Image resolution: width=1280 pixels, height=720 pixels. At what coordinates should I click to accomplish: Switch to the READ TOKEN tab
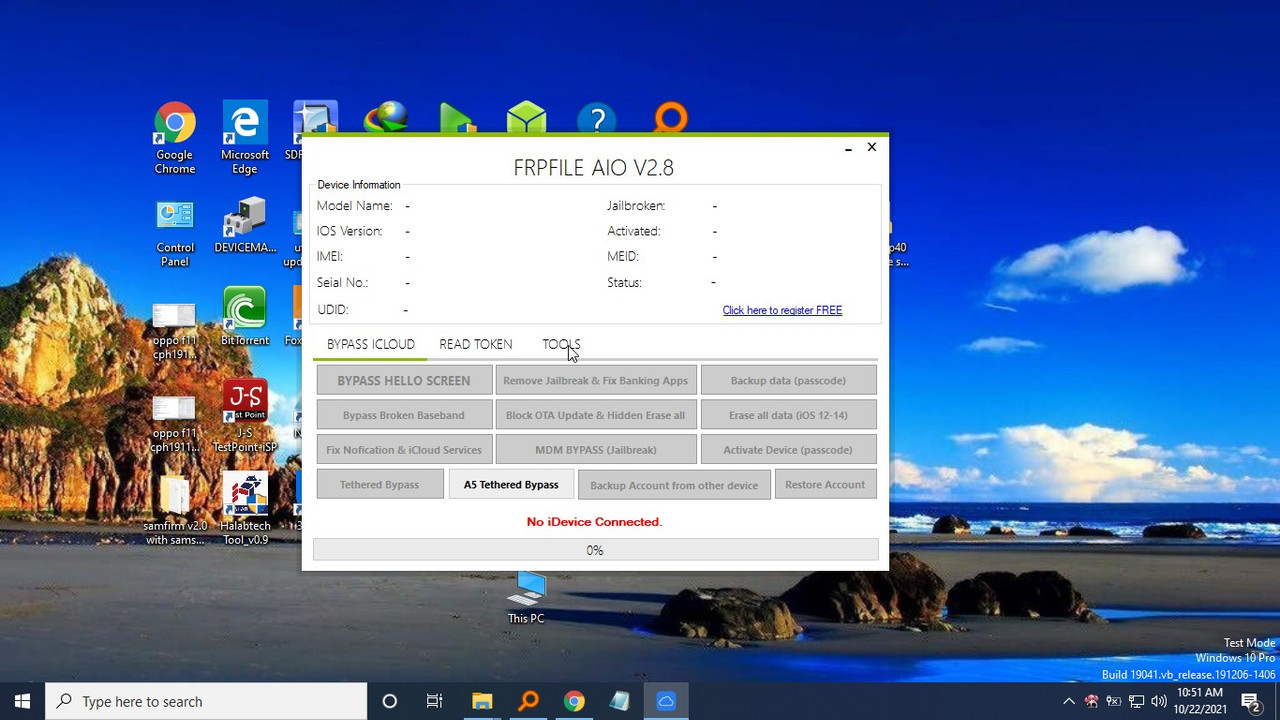475,344
